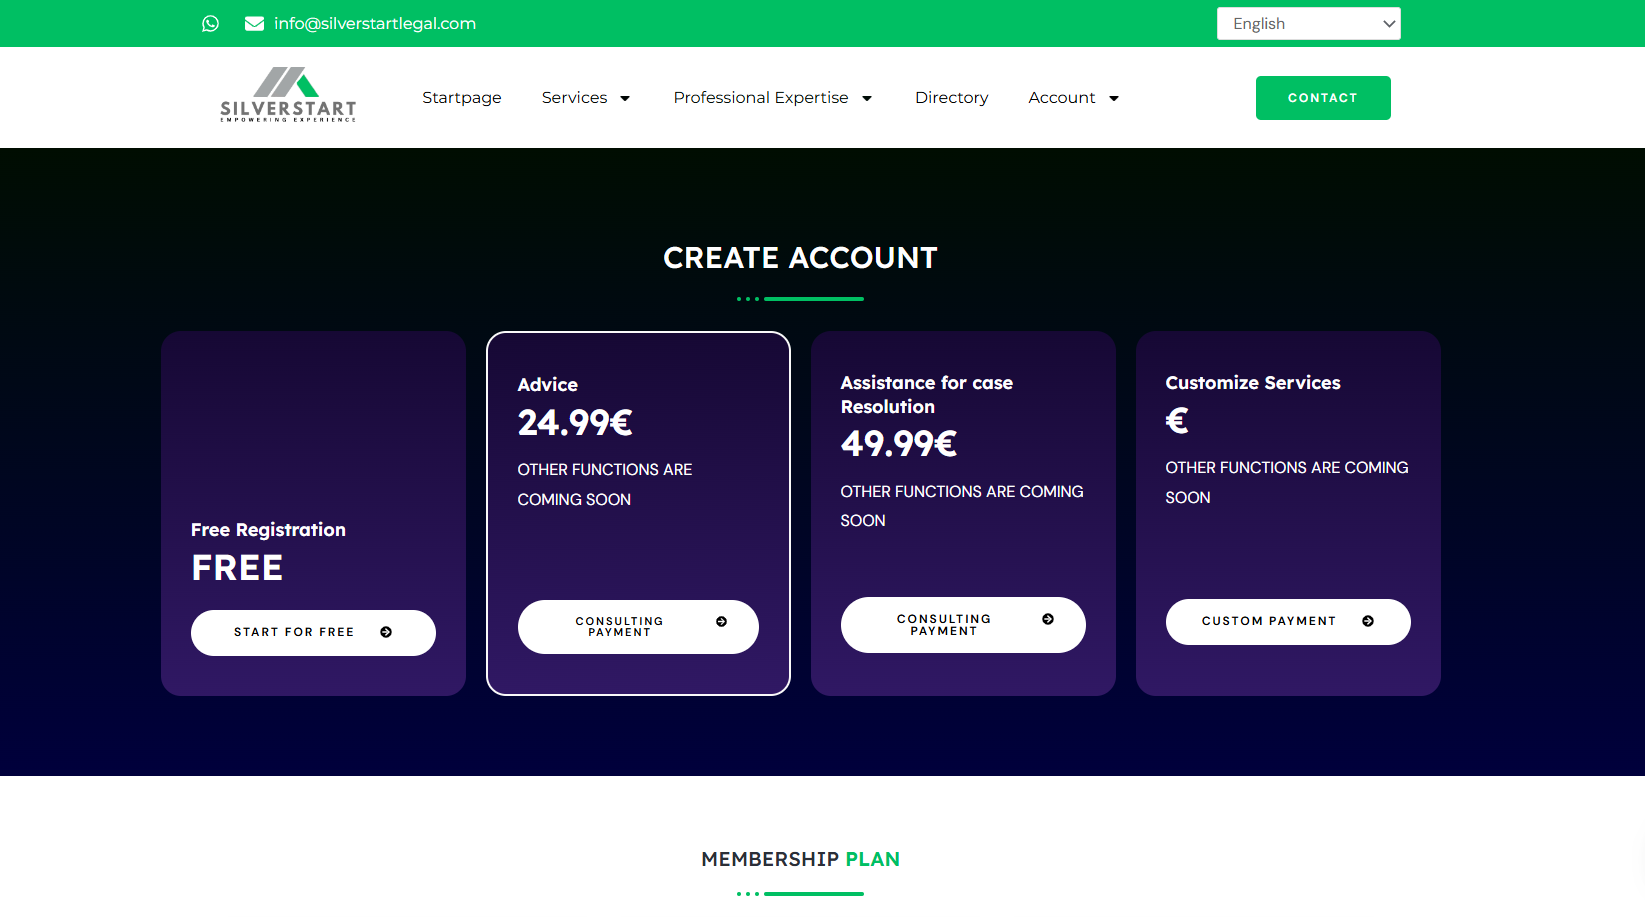Click arrow icon on Custom Payment button
The height and width of the screenshot is (917, 1645).
[x=1368, y=621]
